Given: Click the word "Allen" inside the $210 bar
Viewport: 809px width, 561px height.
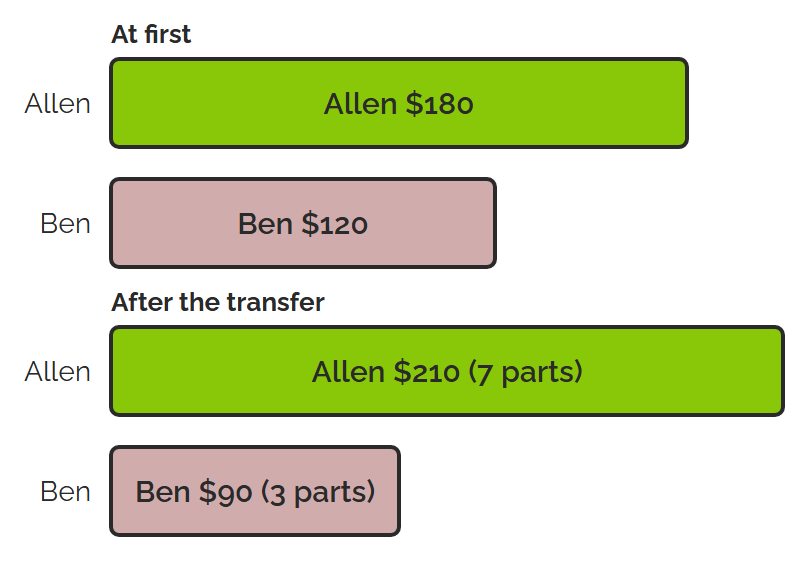Looking at the screenshot, I should [348, 372].
